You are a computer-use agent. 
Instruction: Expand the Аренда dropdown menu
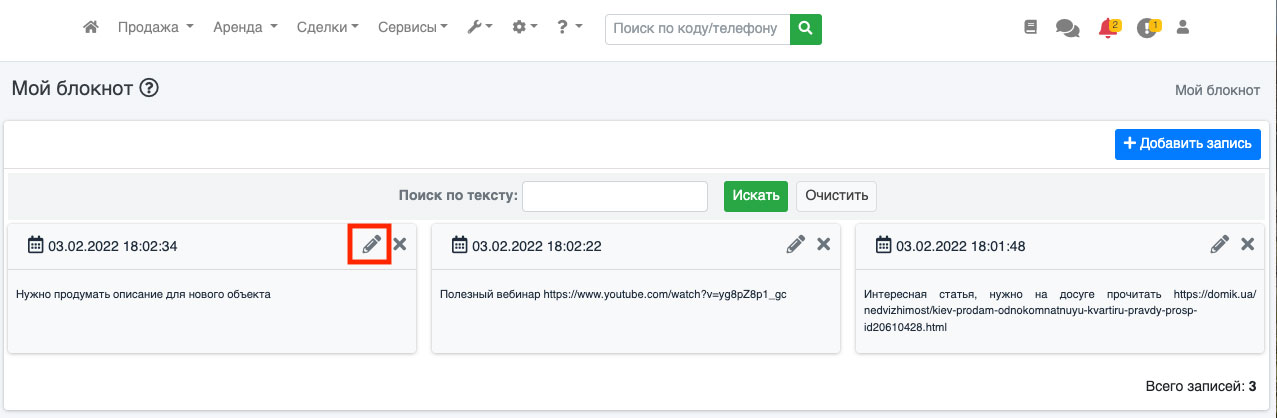click(x=245, y=29)
